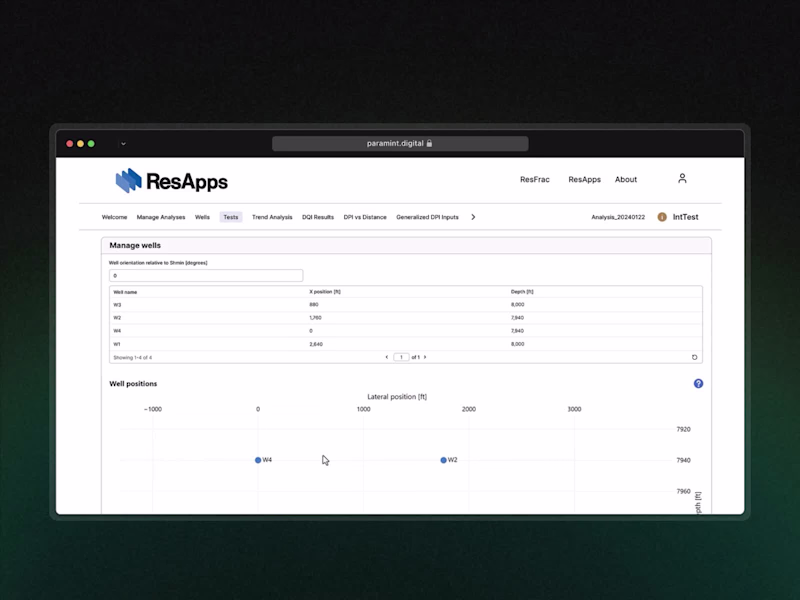Click the Showing 1-4 of 4 text
Image resolution: width=800 pixels, height=600 pixels.
point(133,358)
